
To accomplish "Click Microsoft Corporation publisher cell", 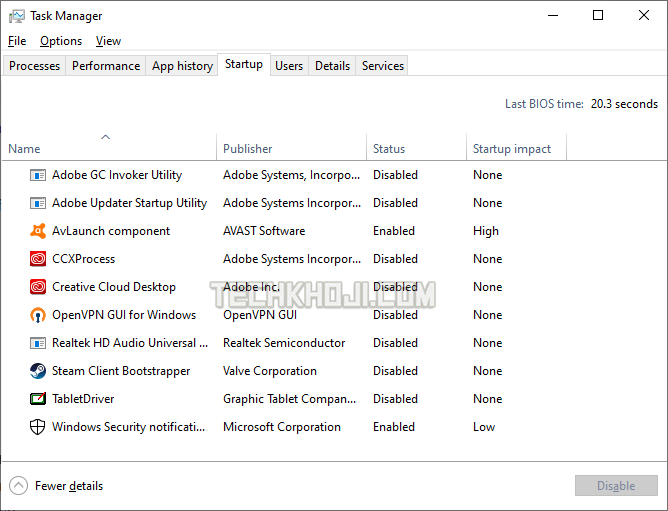I will pos(282,427).
